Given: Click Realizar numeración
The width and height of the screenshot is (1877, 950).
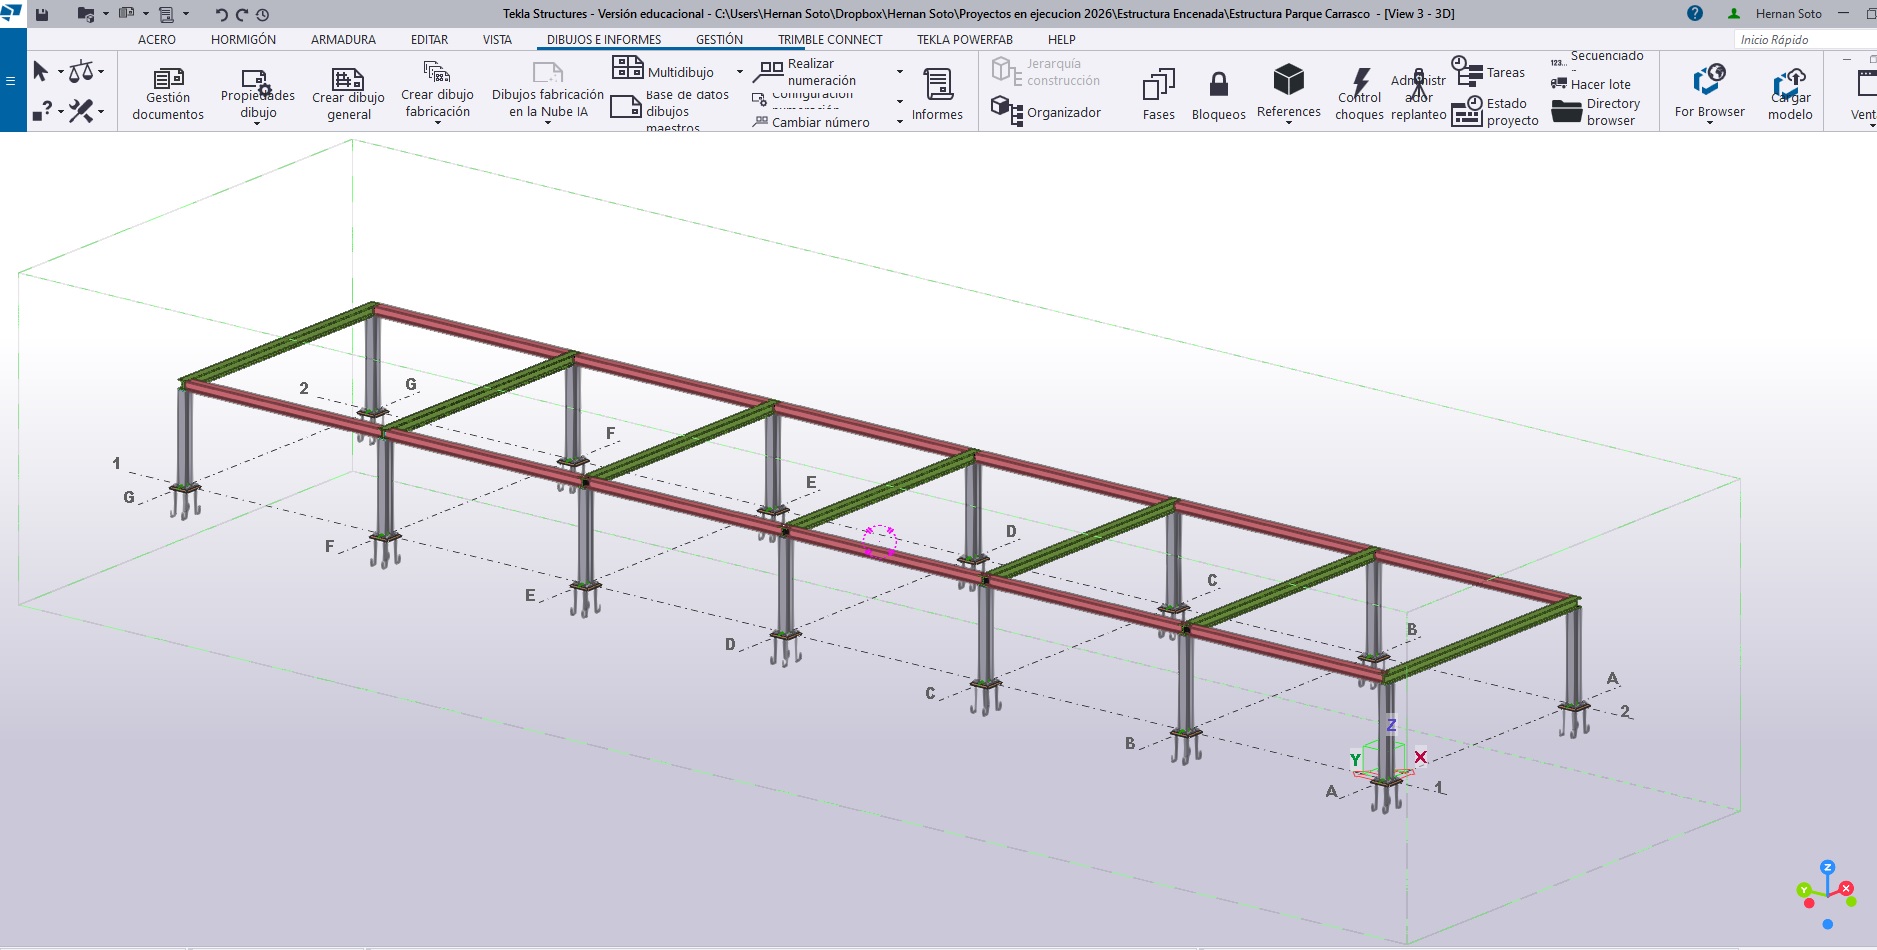Looking at the screenshot, I should [806, 72].
